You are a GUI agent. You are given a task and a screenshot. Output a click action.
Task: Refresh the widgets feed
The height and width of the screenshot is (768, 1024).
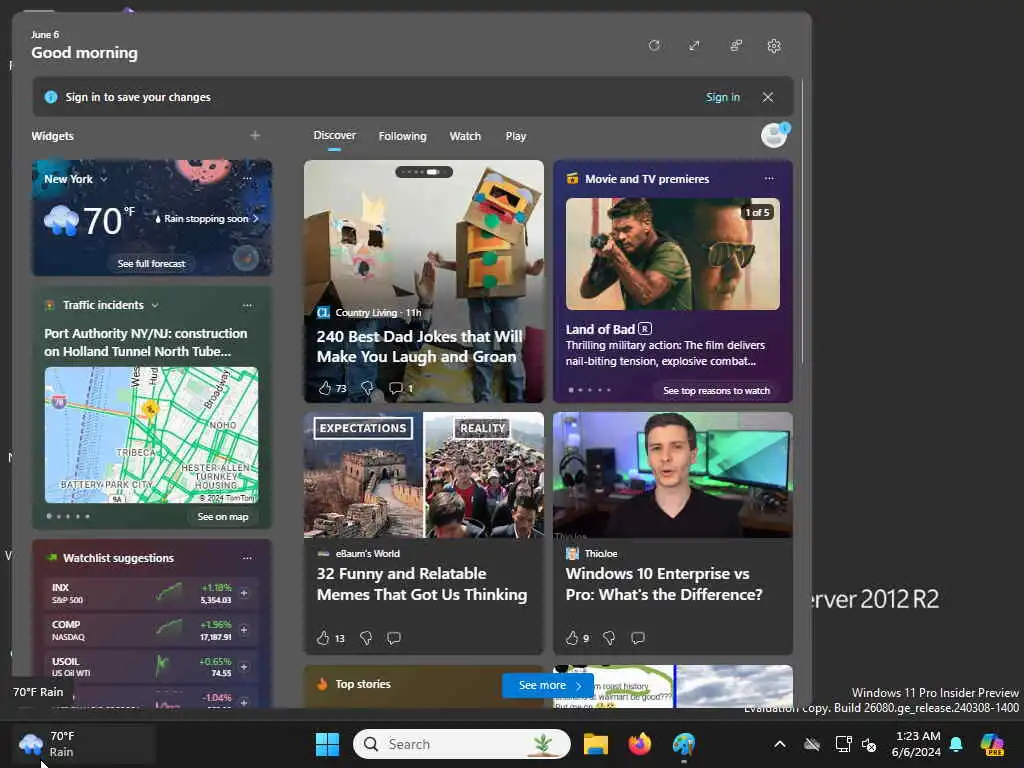[x=654, y=46]
